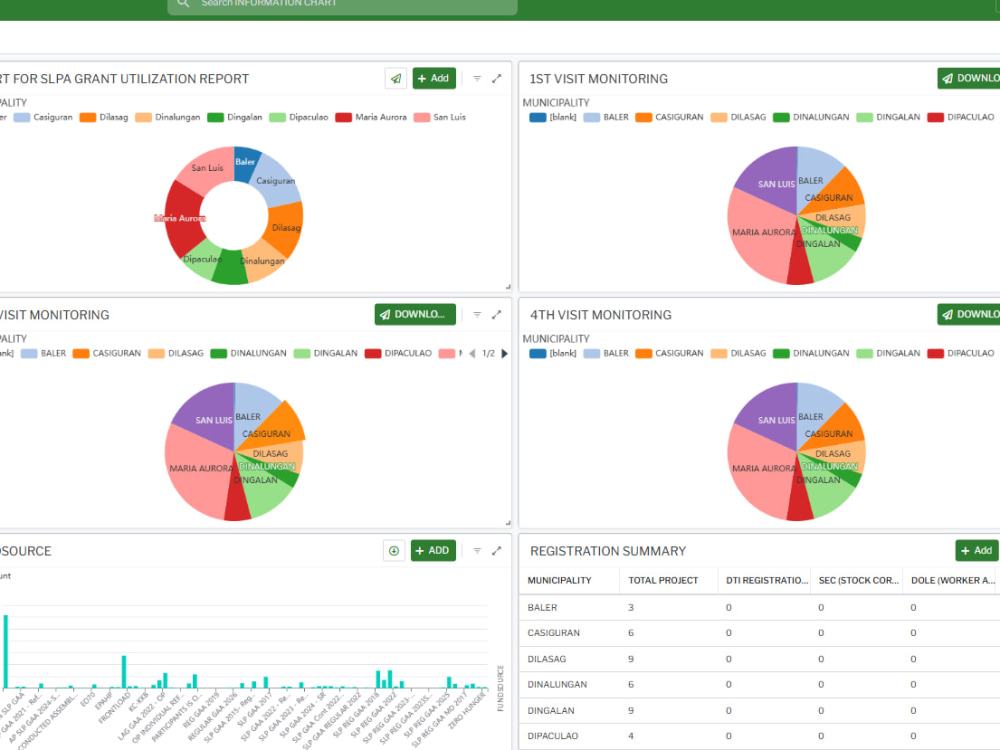Click MARIA AURORA slice in 4th Visit Monitoring pie
The height and width of the screenshot is (750, 1000).
pos(759,472)
